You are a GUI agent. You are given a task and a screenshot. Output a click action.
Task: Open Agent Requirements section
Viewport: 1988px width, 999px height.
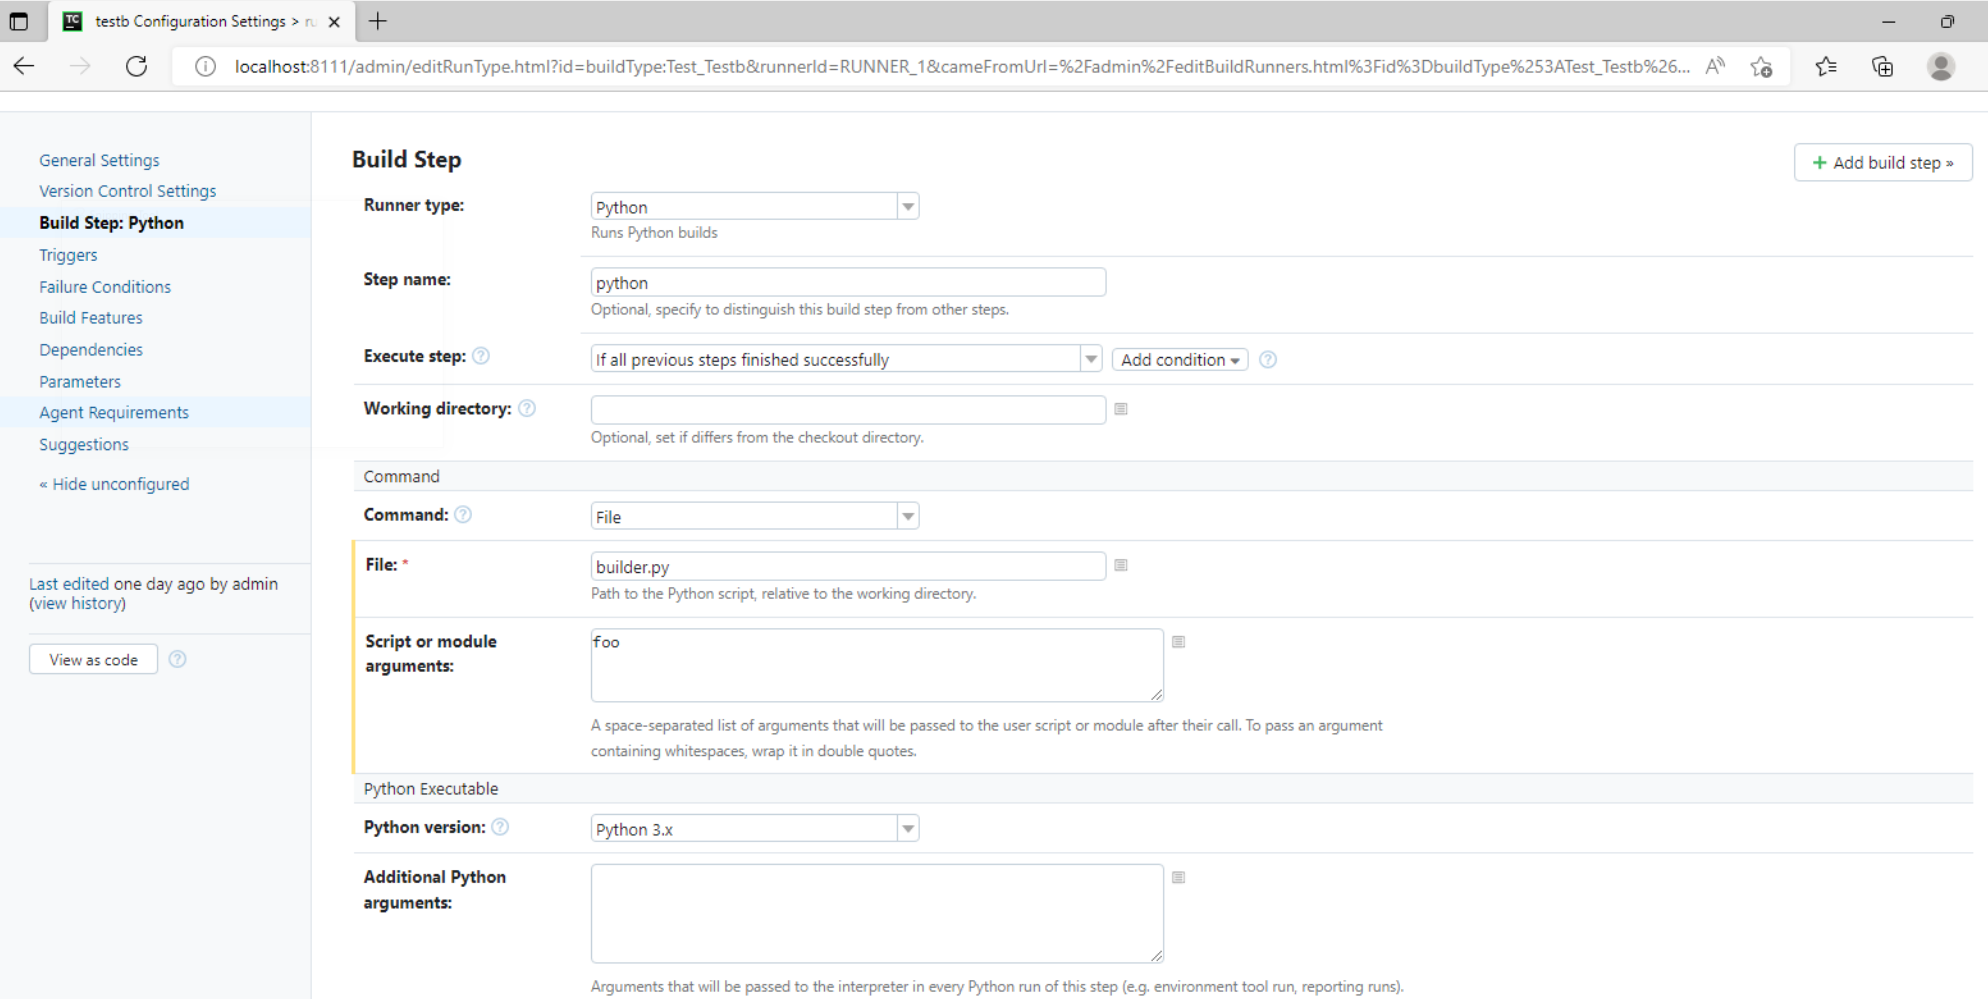pos(114,413)
